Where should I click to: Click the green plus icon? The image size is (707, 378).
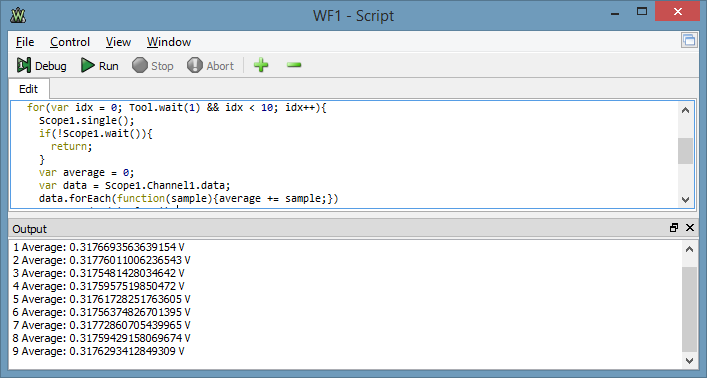261,65
